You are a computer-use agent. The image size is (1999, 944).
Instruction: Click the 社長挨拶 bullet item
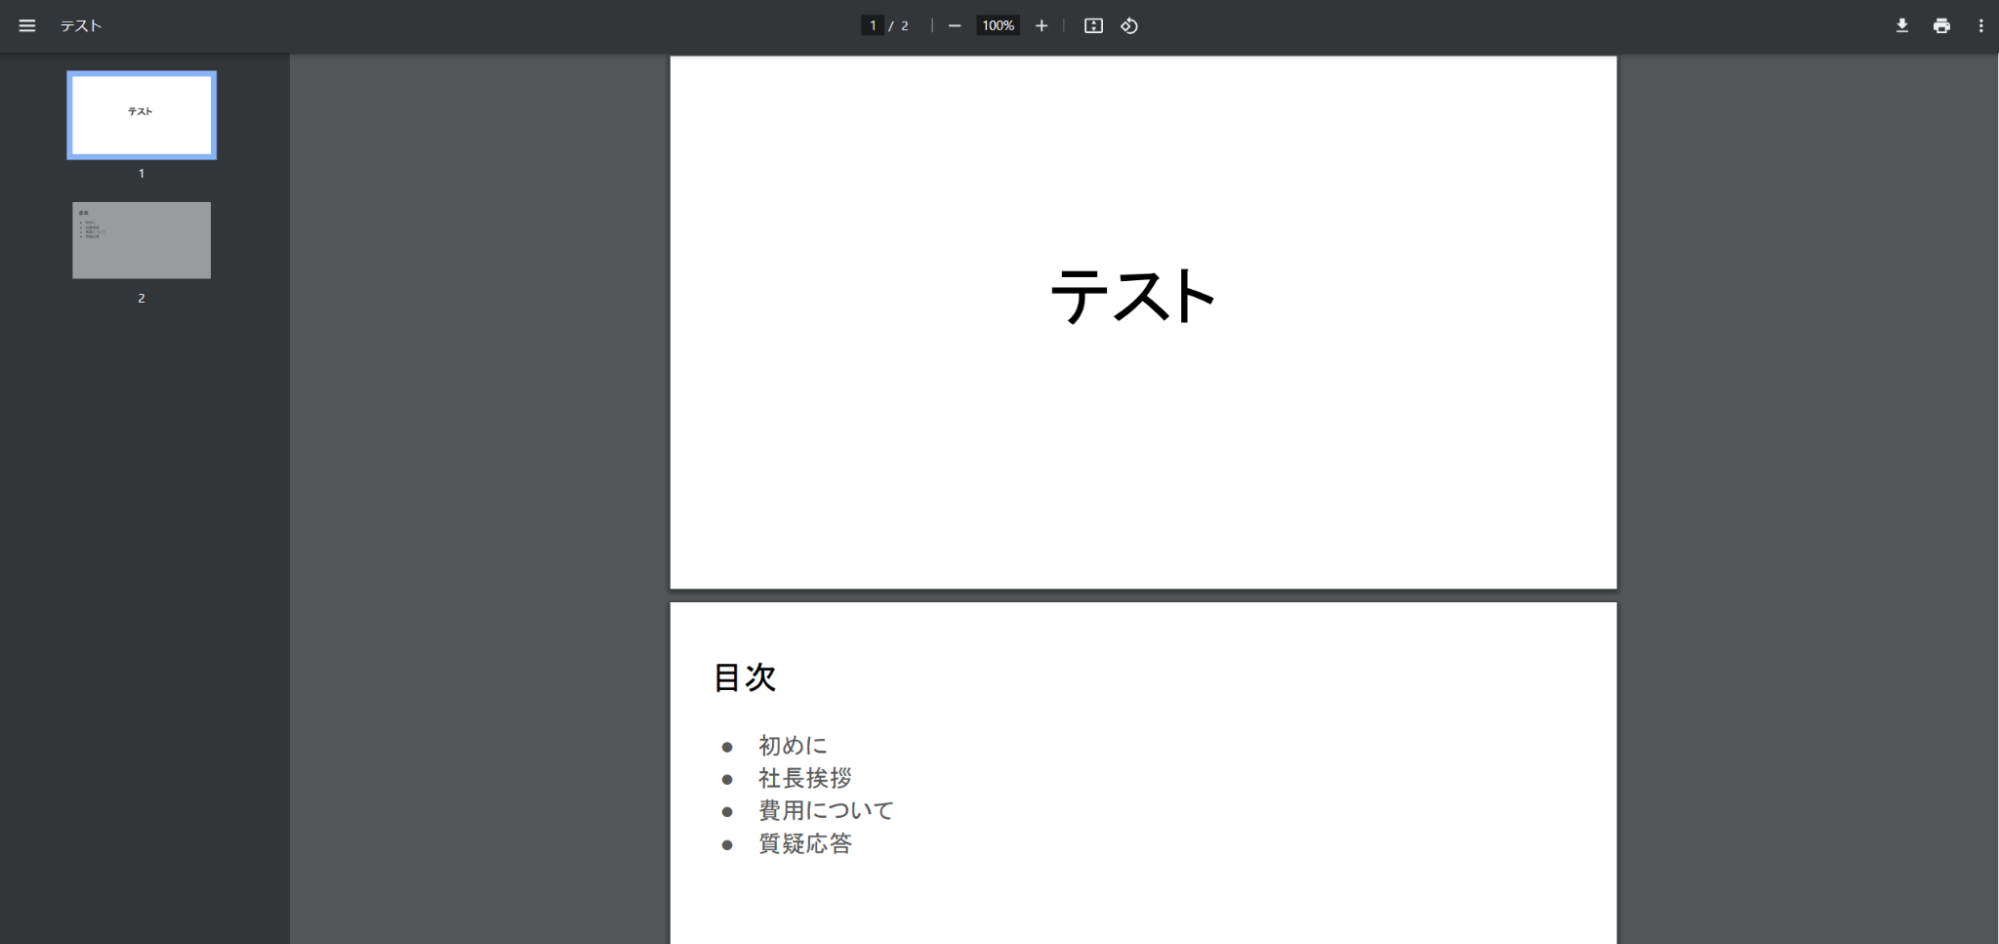point(804,778)
